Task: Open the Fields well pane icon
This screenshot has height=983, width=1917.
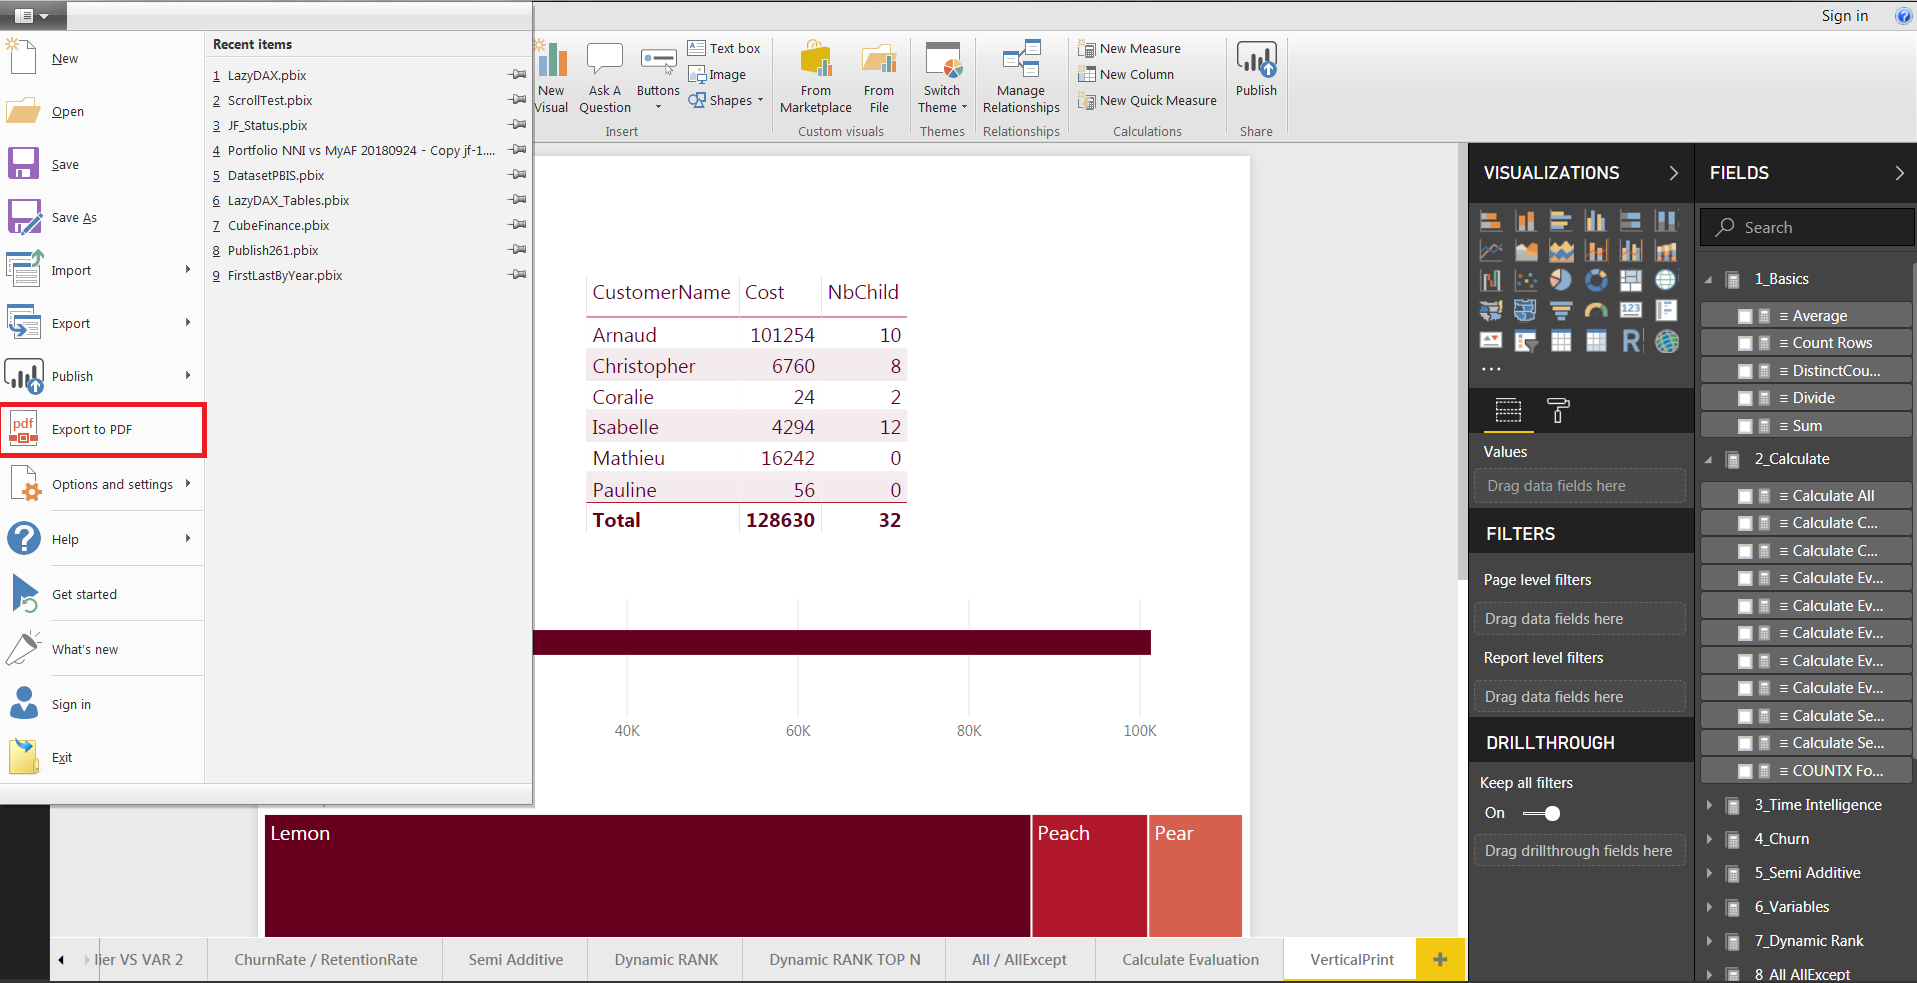Action: (1508, 410)
